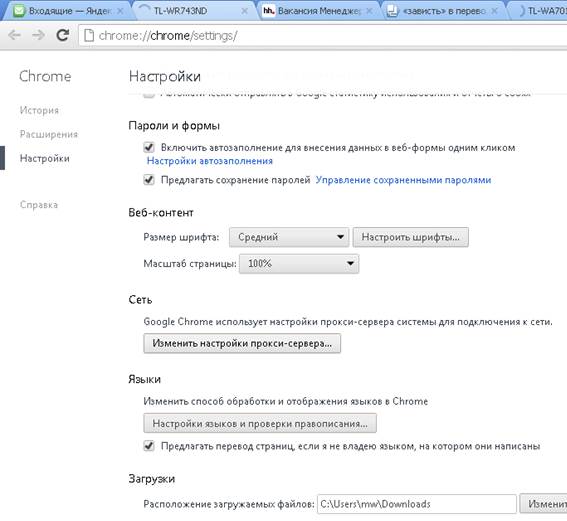Reload the page with the refresh icon

[63, 35]
